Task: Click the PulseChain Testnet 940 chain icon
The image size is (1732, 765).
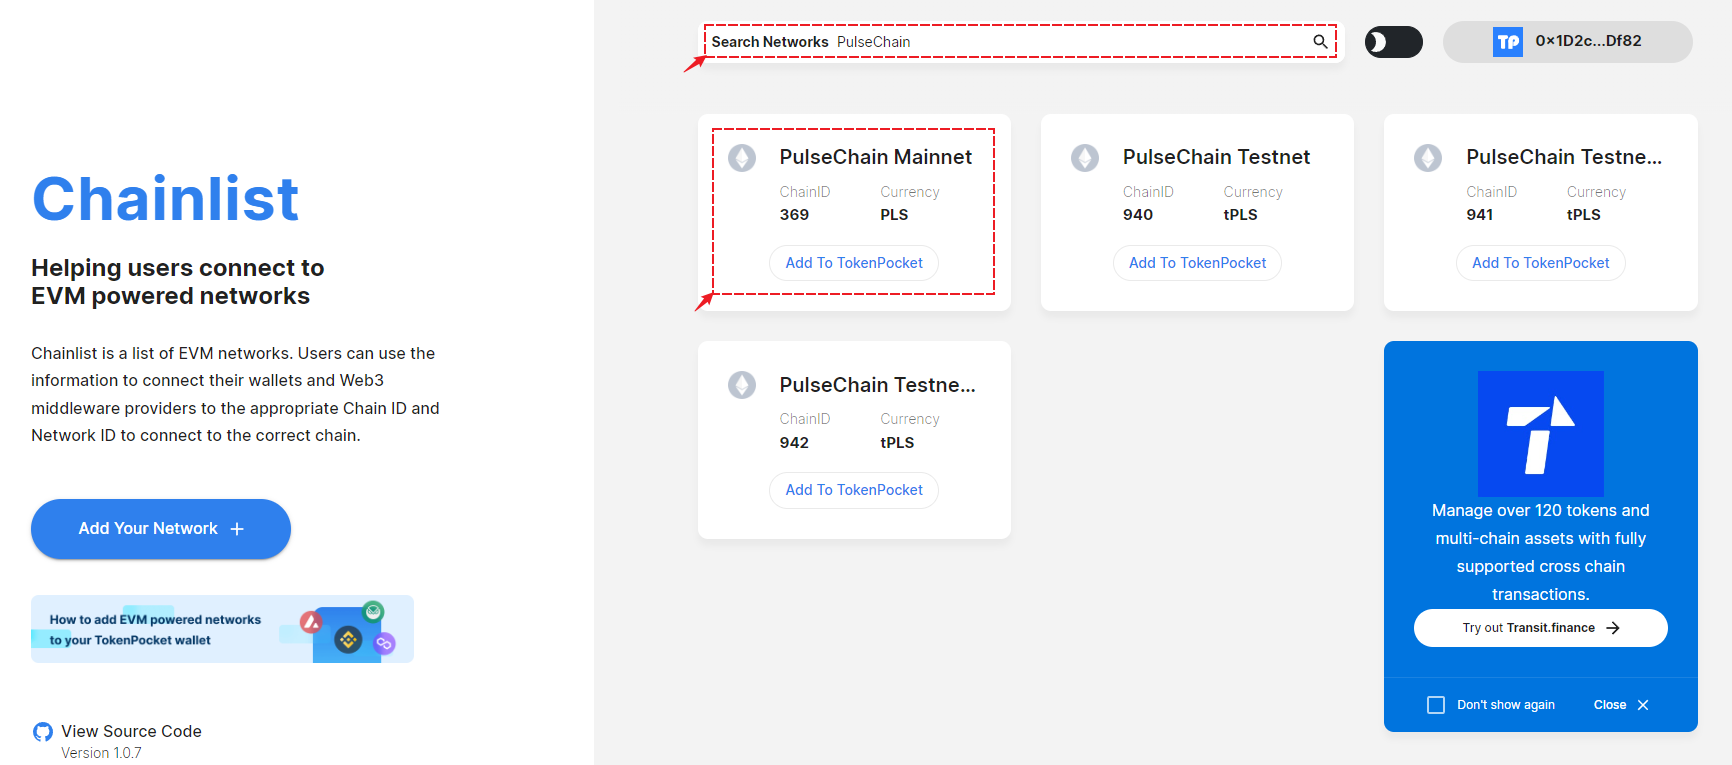Action: (x=1085, y=158)
